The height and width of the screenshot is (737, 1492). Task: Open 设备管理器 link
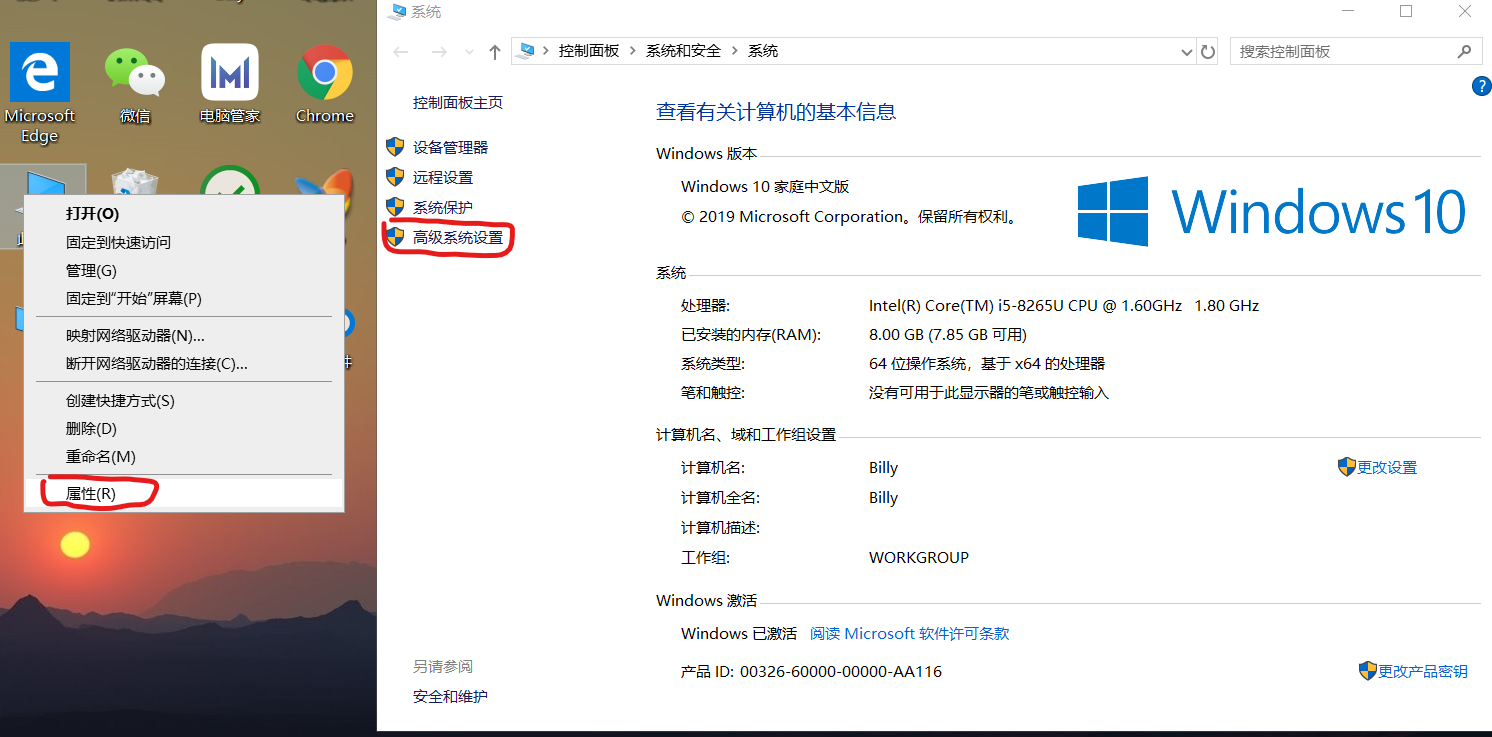click(450, 147)
